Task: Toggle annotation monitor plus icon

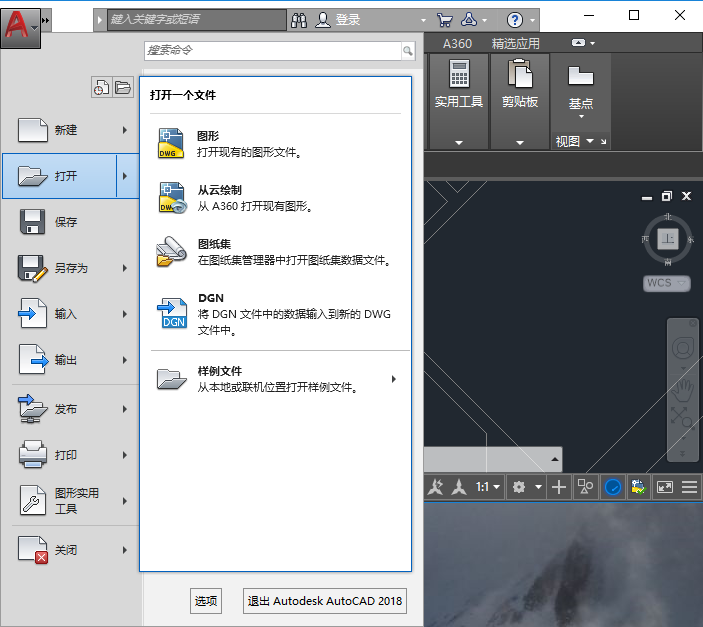Action: (559, 487)
